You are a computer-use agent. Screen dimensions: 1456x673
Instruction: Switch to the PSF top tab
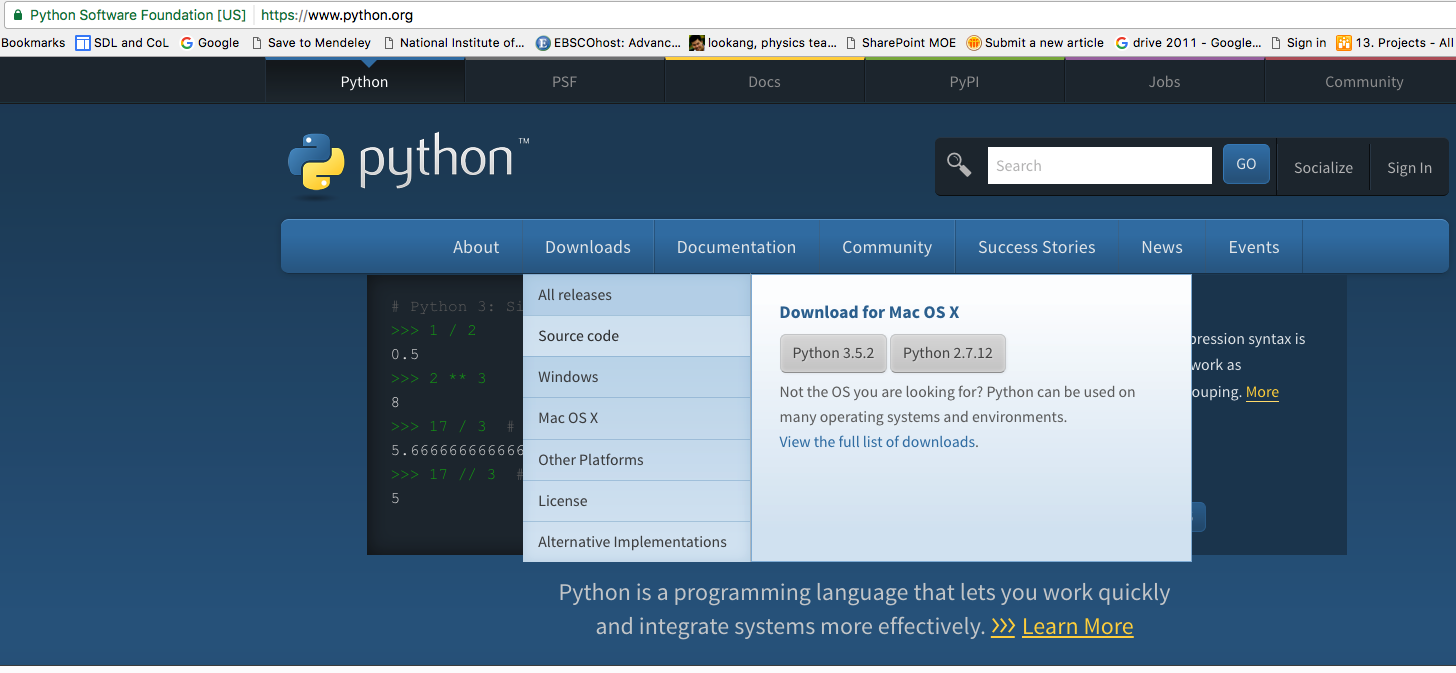(564, 81)
